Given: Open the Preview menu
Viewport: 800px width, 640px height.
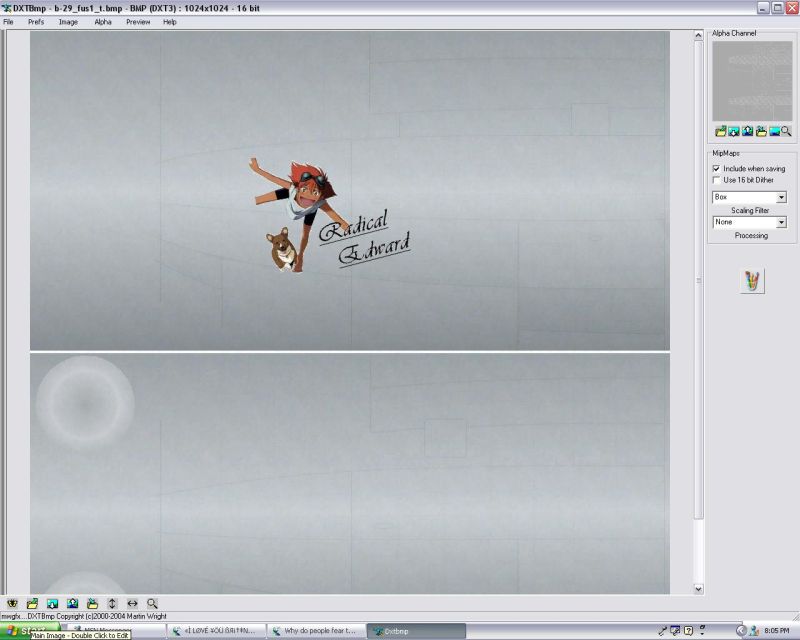Looking at the screenshot, I should click(x=138, y=21).
